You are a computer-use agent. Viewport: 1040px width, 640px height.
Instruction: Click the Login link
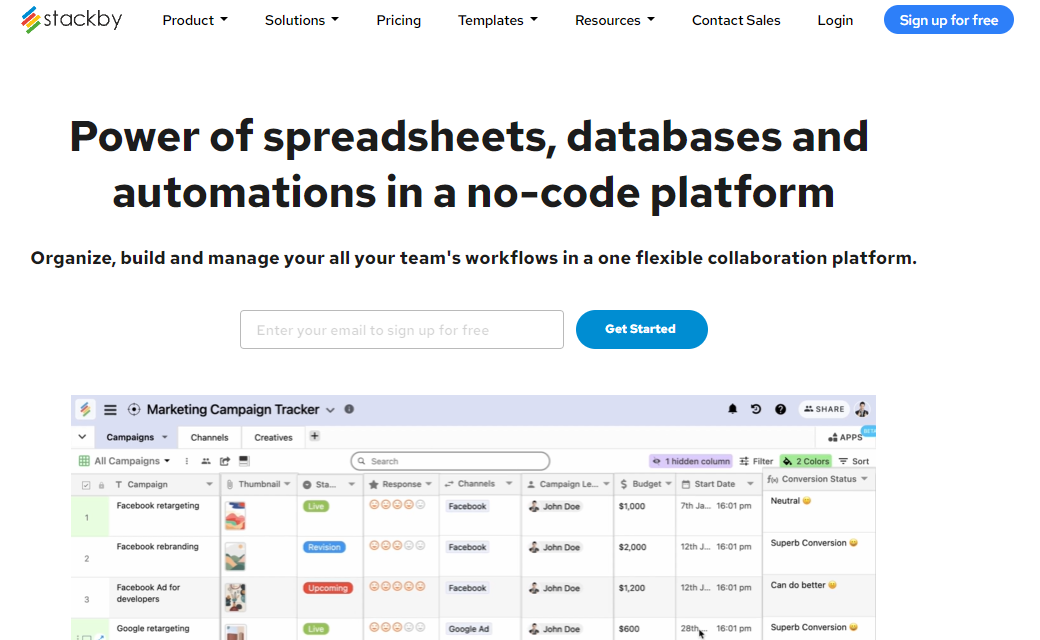pyautogui.click(x=835, y=21)
